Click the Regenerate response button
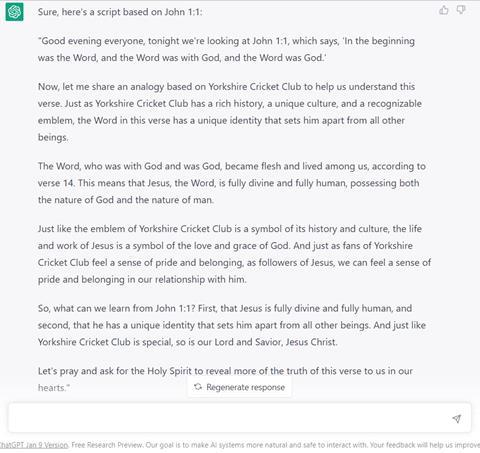The image size is (480, 453). pyautogui.click(x=239, y=387)
